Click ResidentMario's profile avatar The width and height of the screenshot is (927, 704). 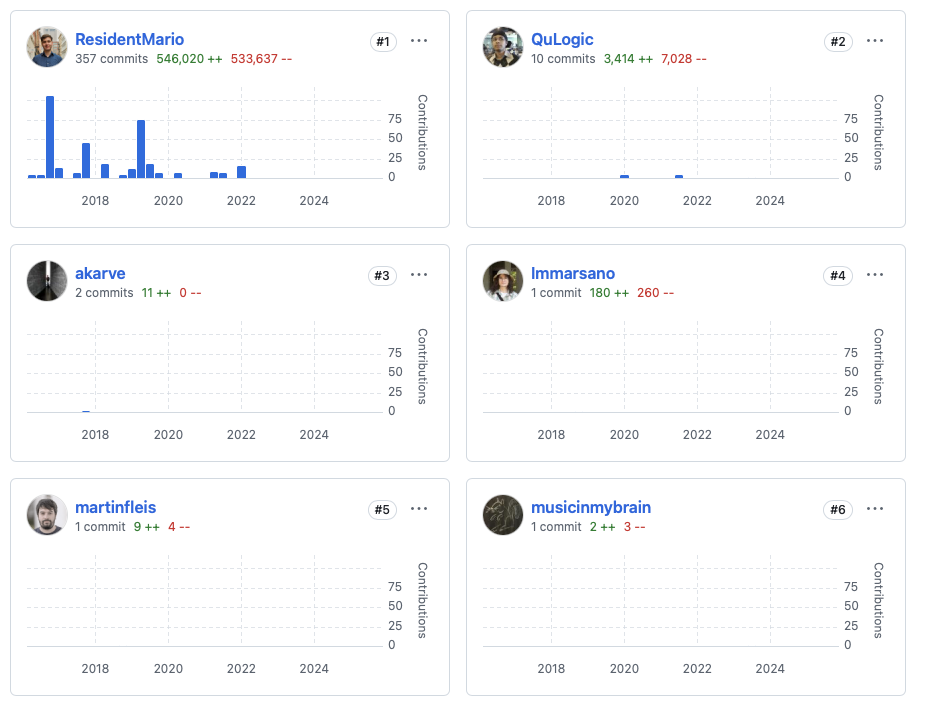click(47, 47)
